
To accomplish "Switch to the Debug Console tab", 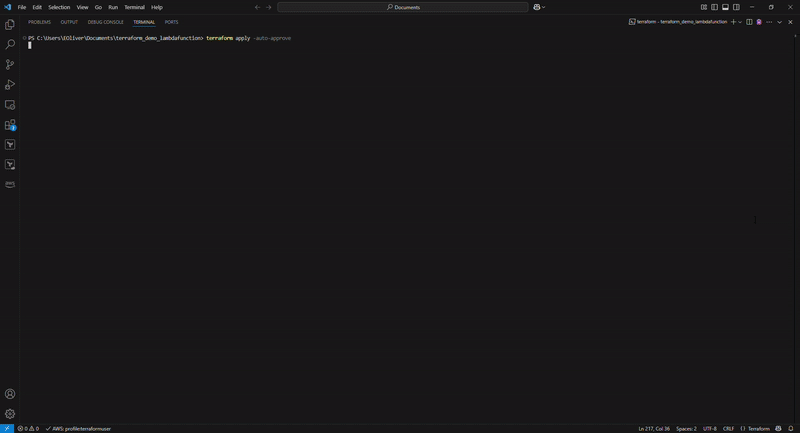I will [x=106, y=22].
